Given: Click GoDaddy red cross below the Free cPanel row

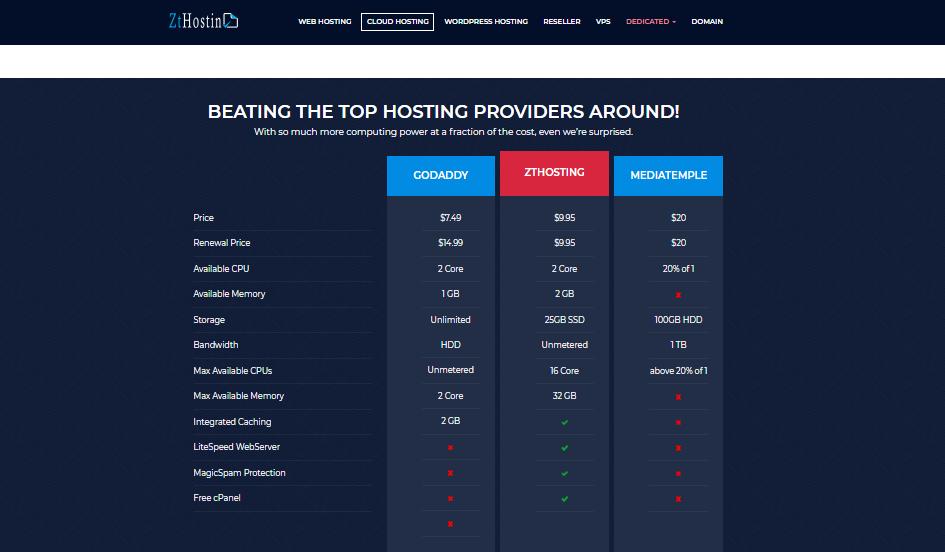Looking at the screenshot, I should coord(450,524).
